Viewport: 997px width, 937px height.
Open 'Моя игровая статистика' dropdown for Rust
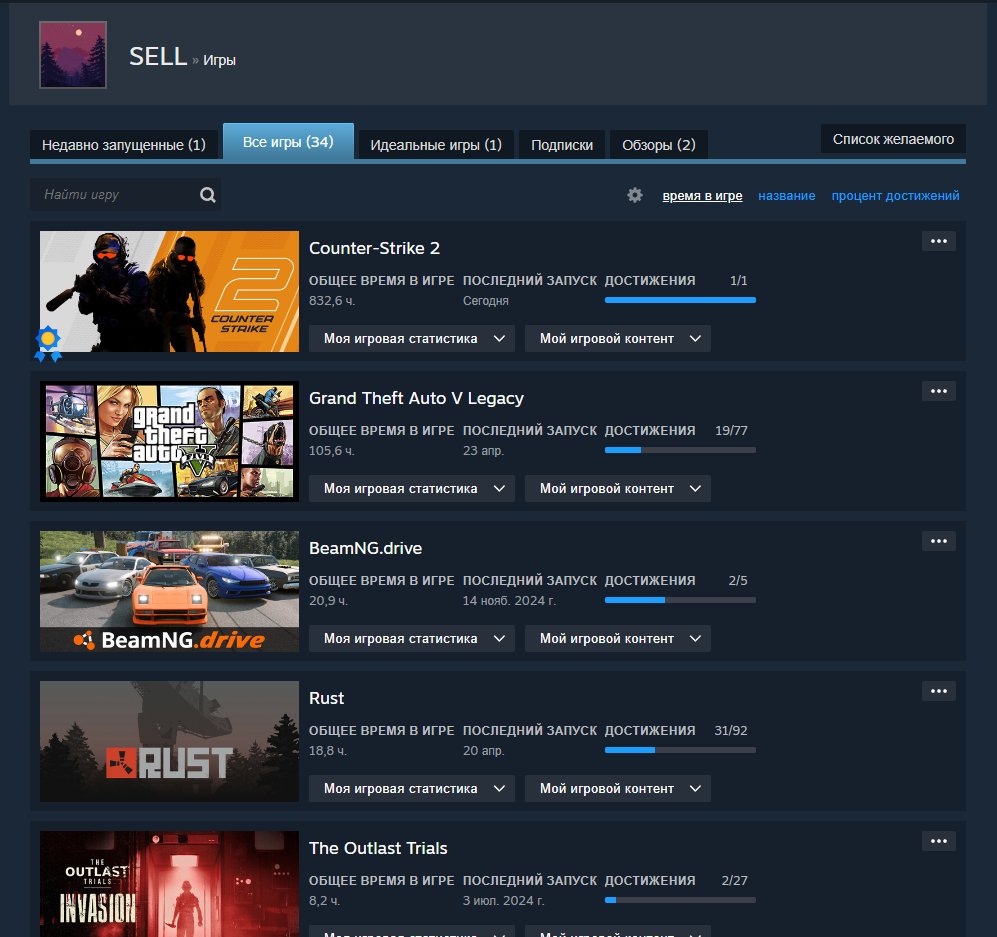tap(411, 789)
